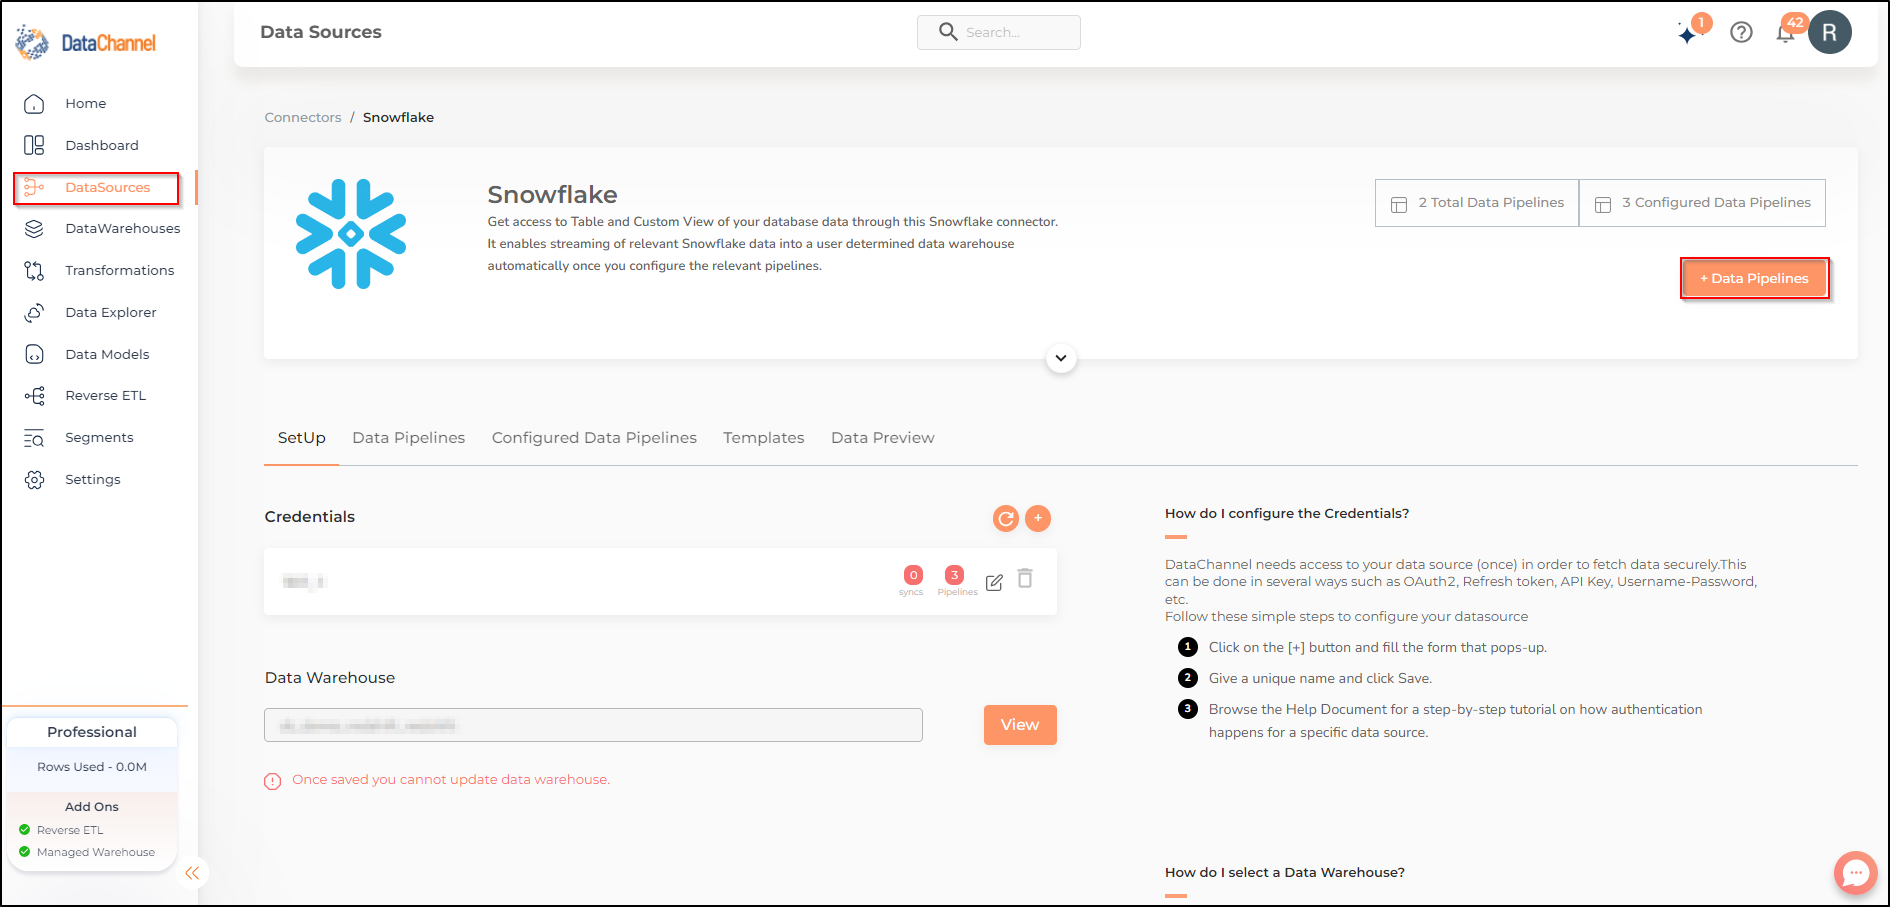Image resolution: width=1890 pixels, height=907 pixels.
Task: Click the Snowflake connector logo
Action: coord(351,234)
